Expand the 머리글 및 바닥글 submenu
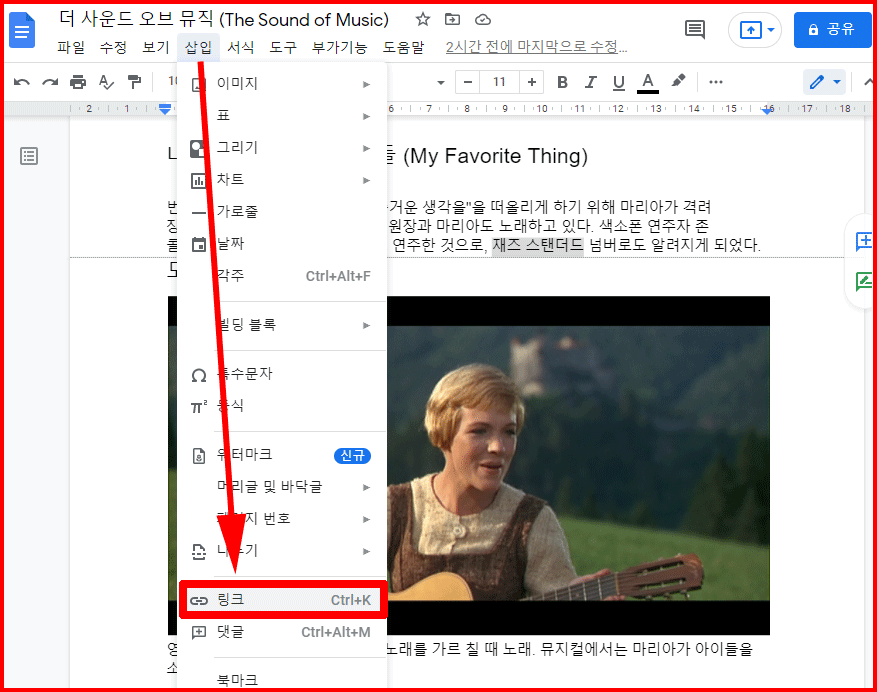 click(x=282, y=487)
